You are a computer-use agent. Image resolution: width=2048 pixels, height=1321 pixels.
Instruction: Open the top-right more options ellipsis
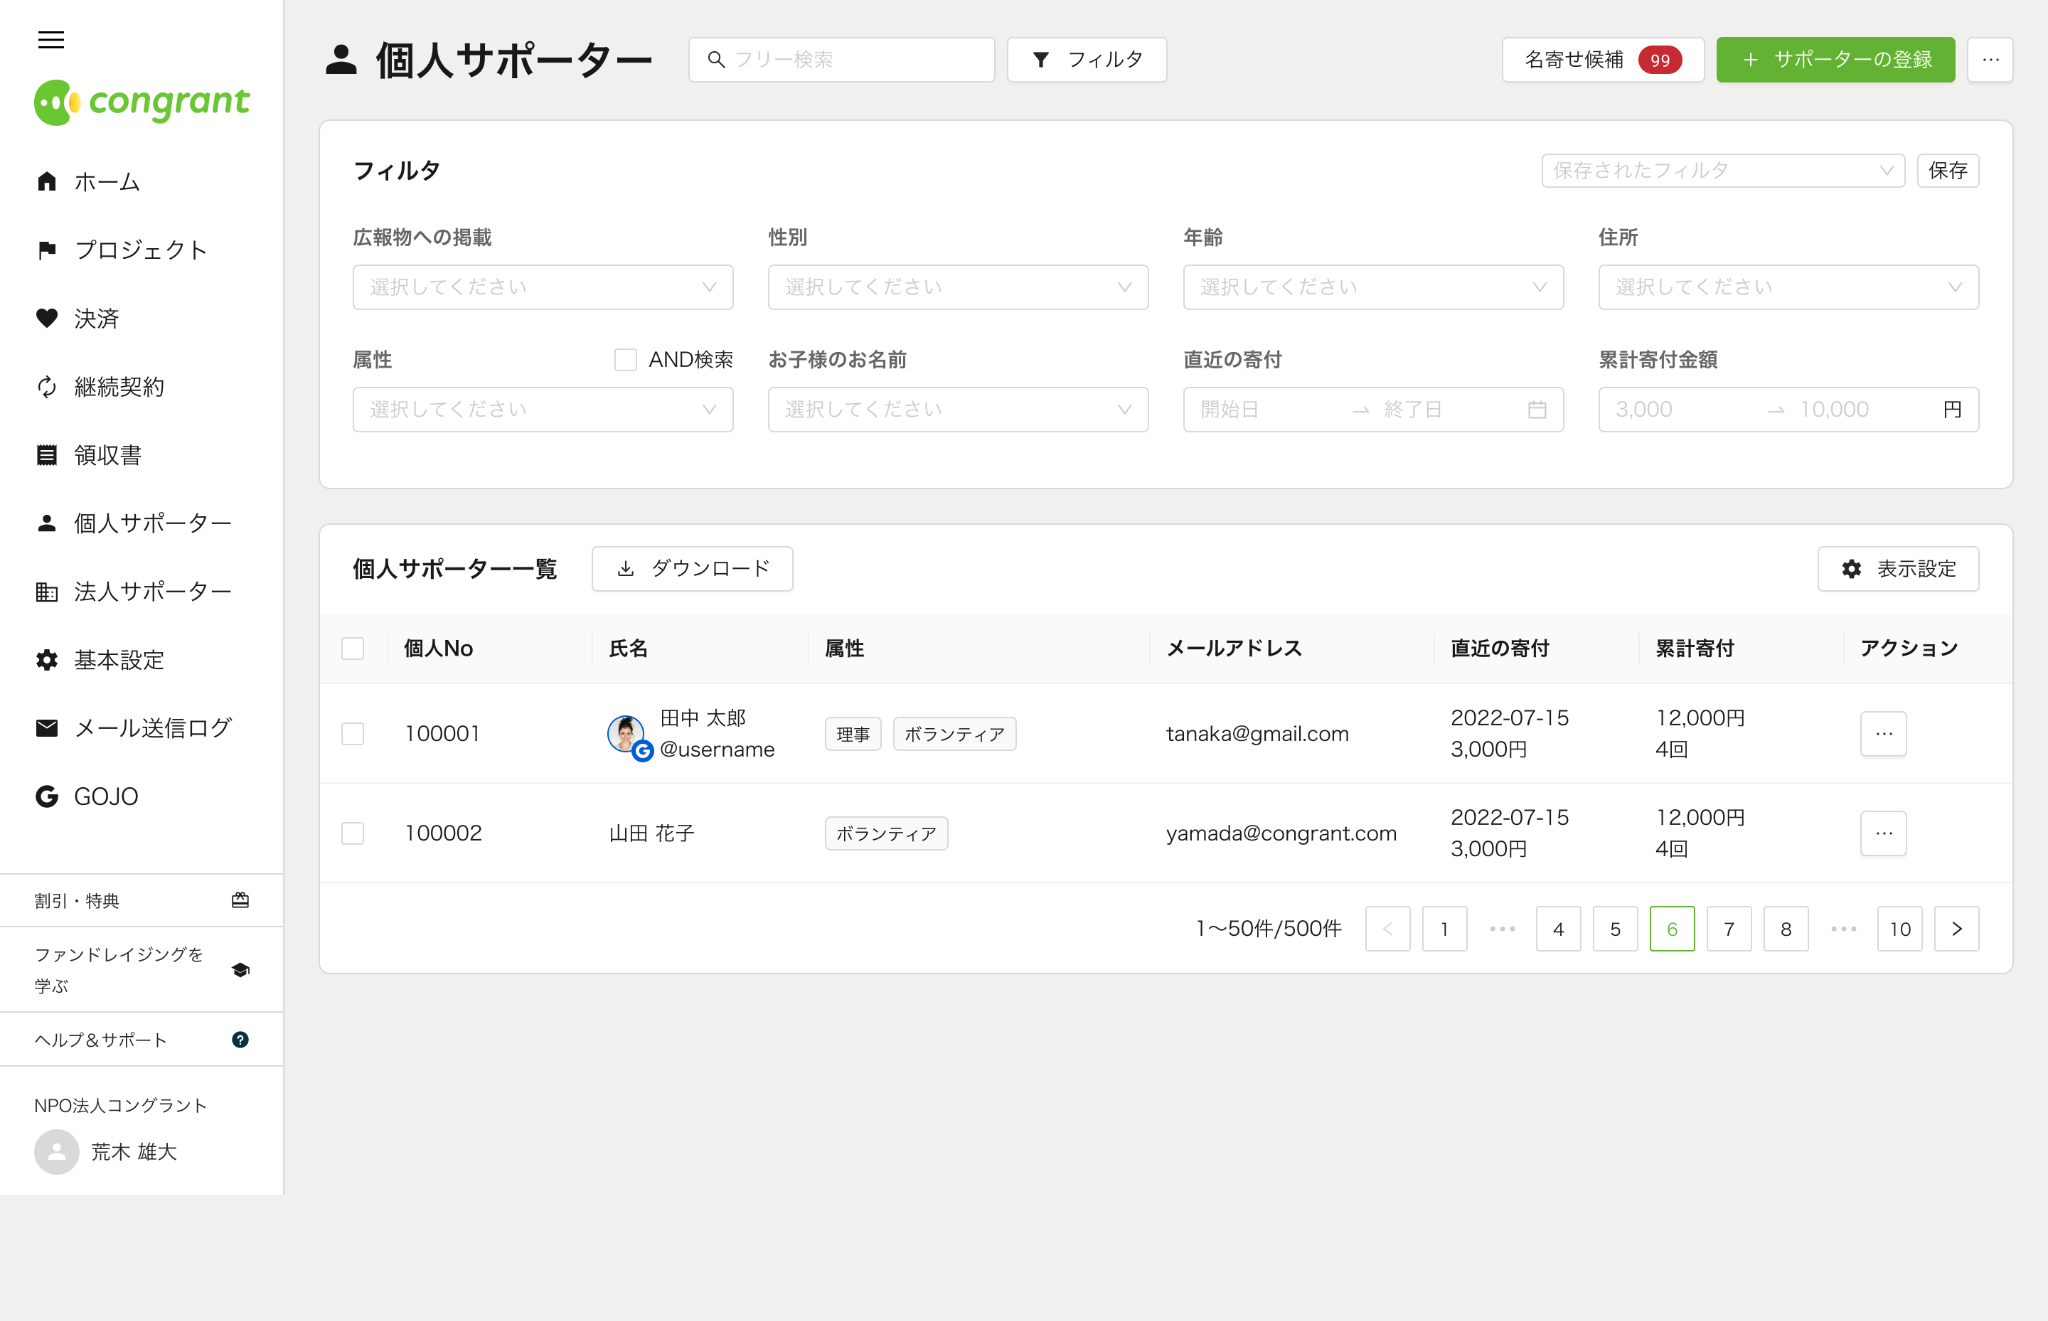[1990, 60]
